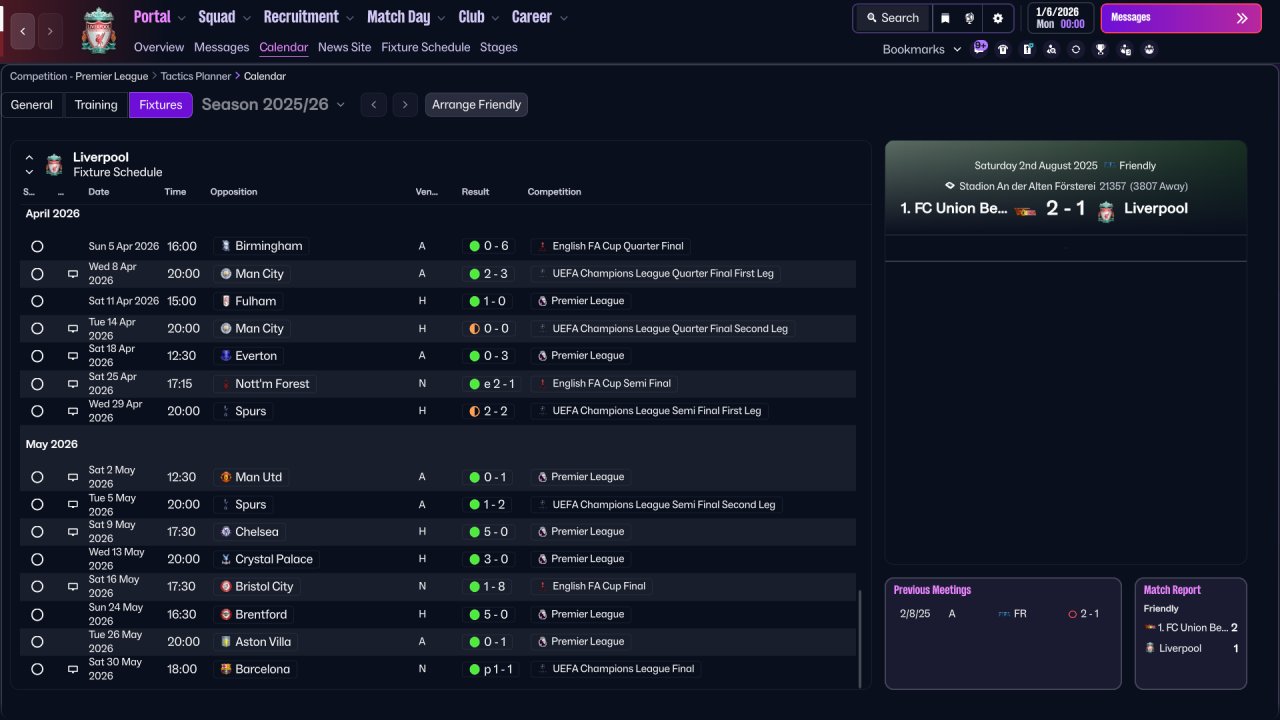
Task: Click the globe icon beside Search
Action: click(x=970, y=18)
